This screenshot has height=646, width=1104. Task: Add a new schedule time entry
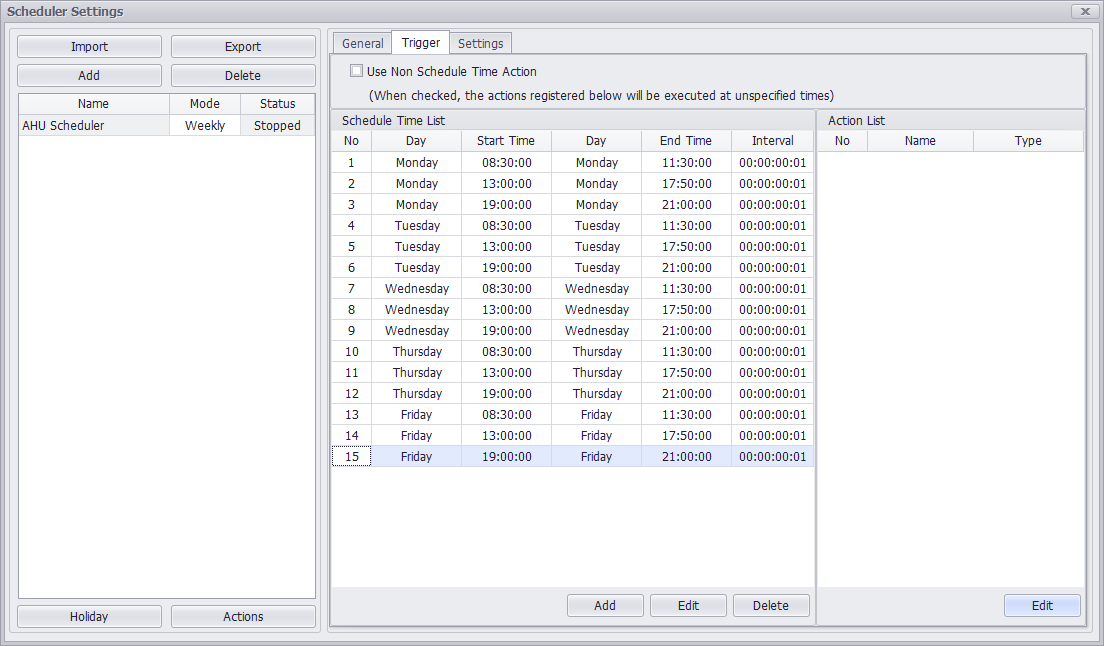[x=605, y=606]
